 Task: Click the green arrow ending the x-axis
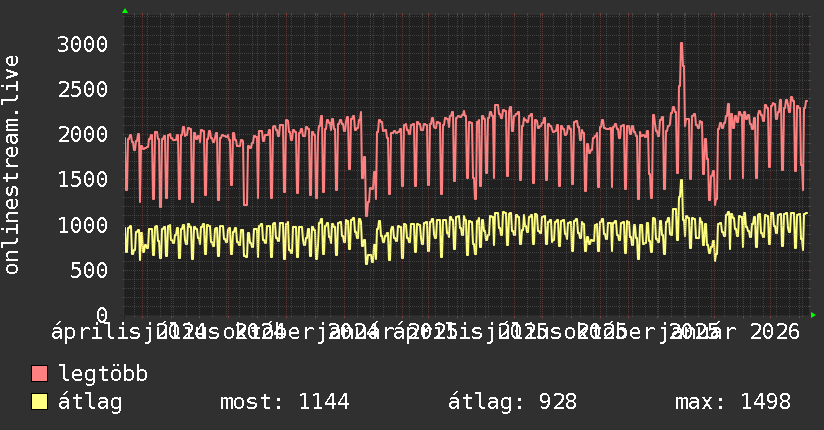click(813, 315)
